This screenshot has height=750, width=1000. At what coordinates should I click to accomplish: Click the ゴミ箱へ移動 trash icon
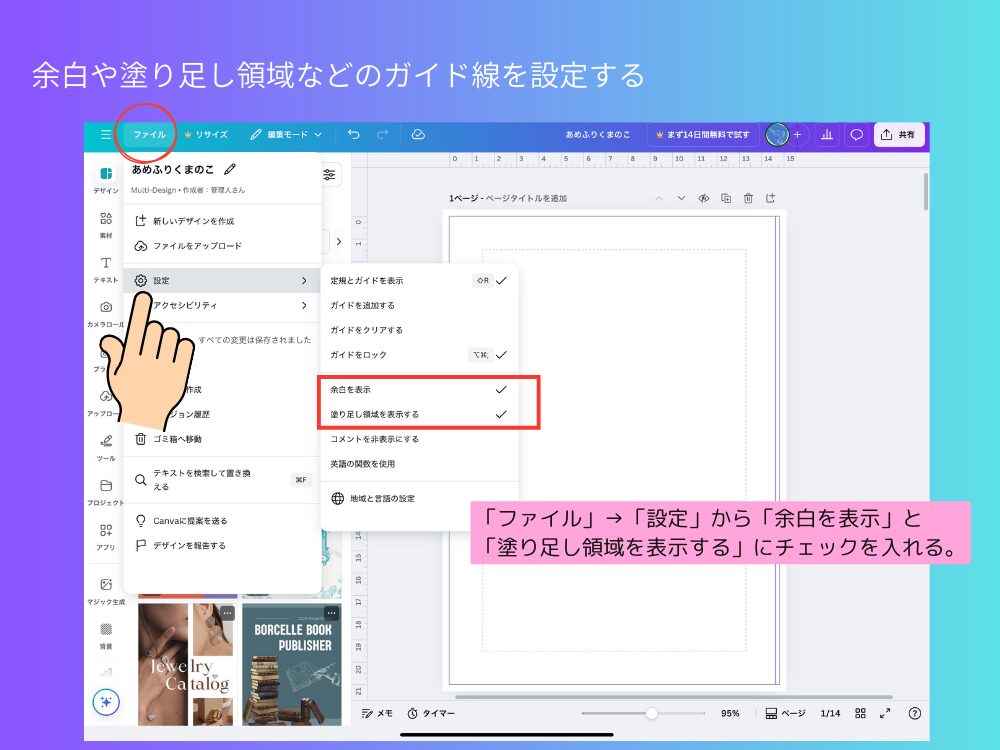pyautogui.click(x=142, y=438)
